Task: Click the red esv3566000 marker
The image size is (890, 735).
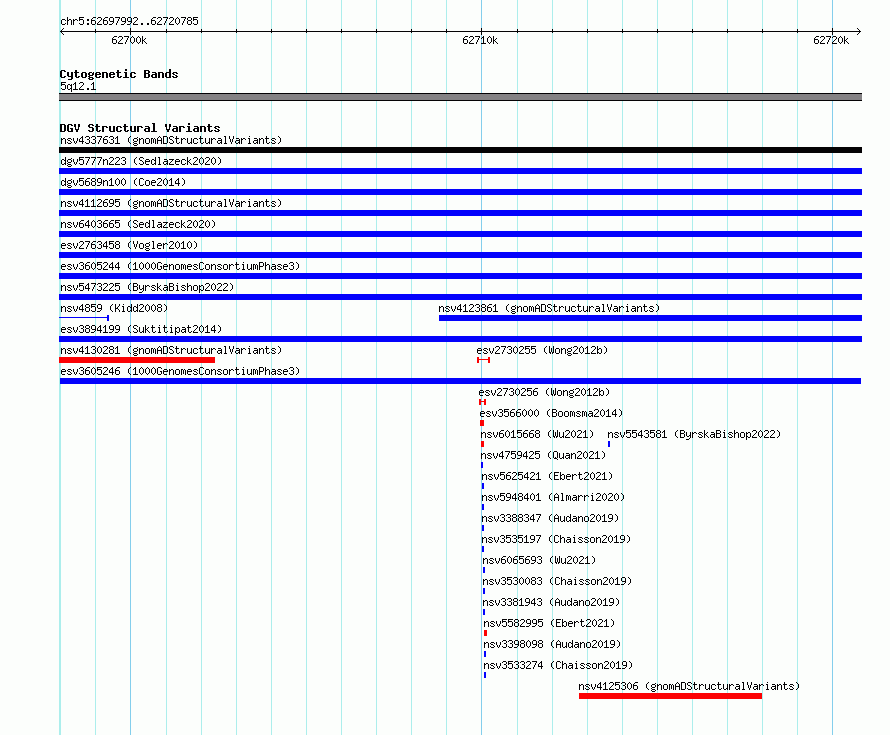Action: pyautogui.click(x=482, y=423)
